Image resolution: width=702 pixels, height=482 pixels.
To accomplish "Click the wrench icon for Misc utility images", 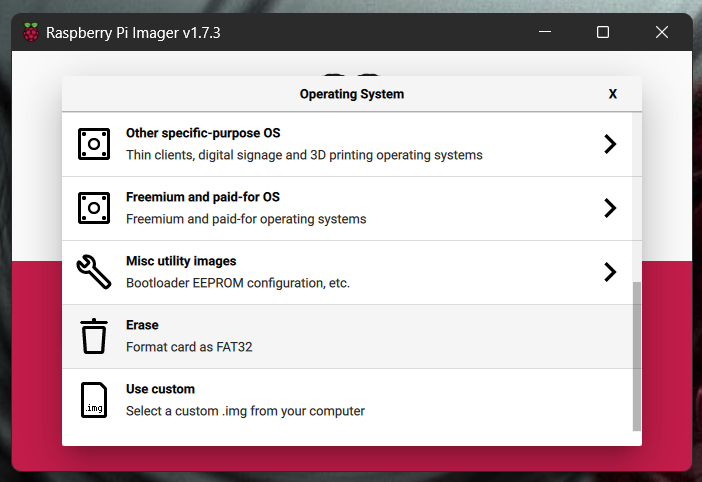I will 94,272.
